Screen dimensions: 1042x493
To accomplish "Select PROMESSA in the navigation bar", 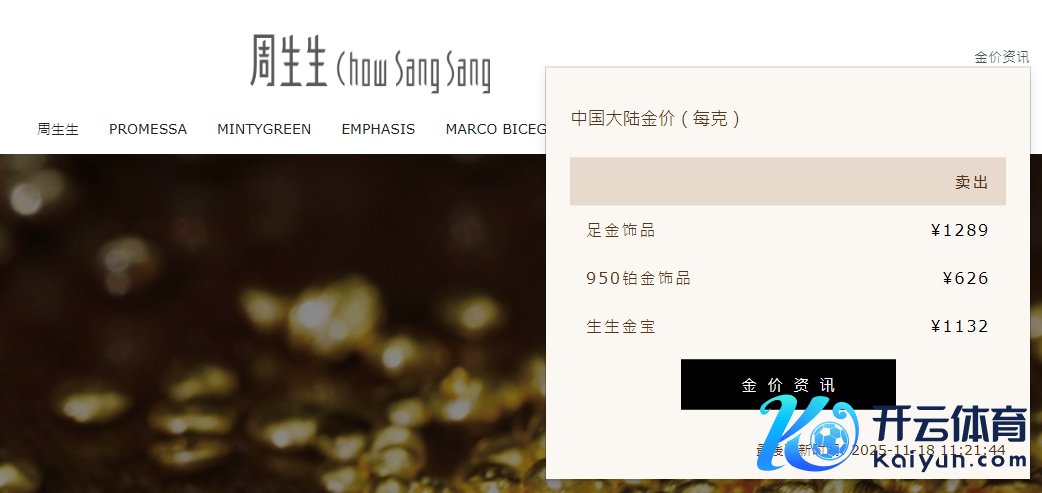I will 148,129.
